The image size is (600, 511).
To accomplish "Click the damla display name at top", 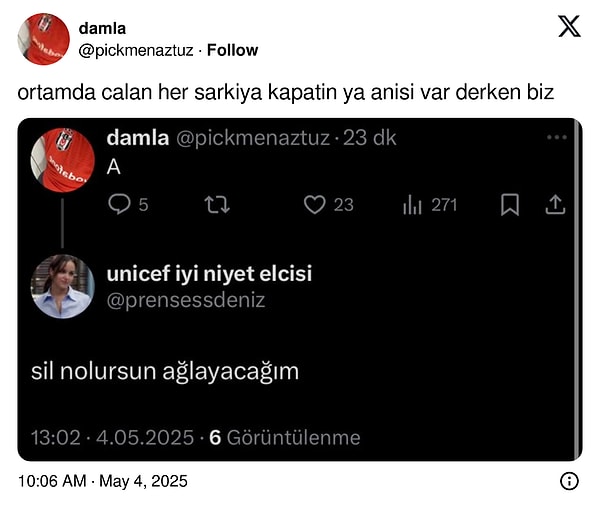I will (102, 29).
